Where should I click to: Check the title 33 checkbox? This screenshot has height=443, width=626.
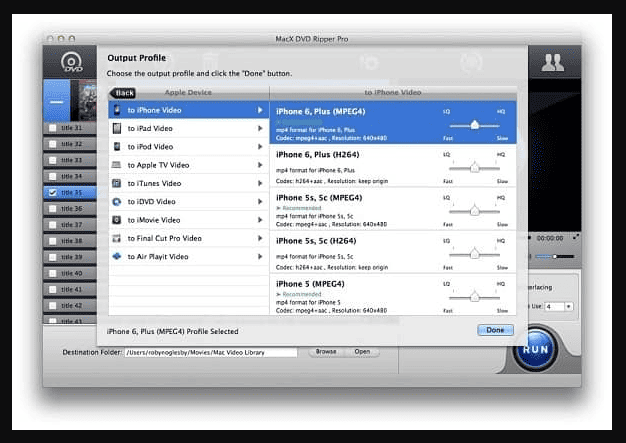(x=52, y=160)
